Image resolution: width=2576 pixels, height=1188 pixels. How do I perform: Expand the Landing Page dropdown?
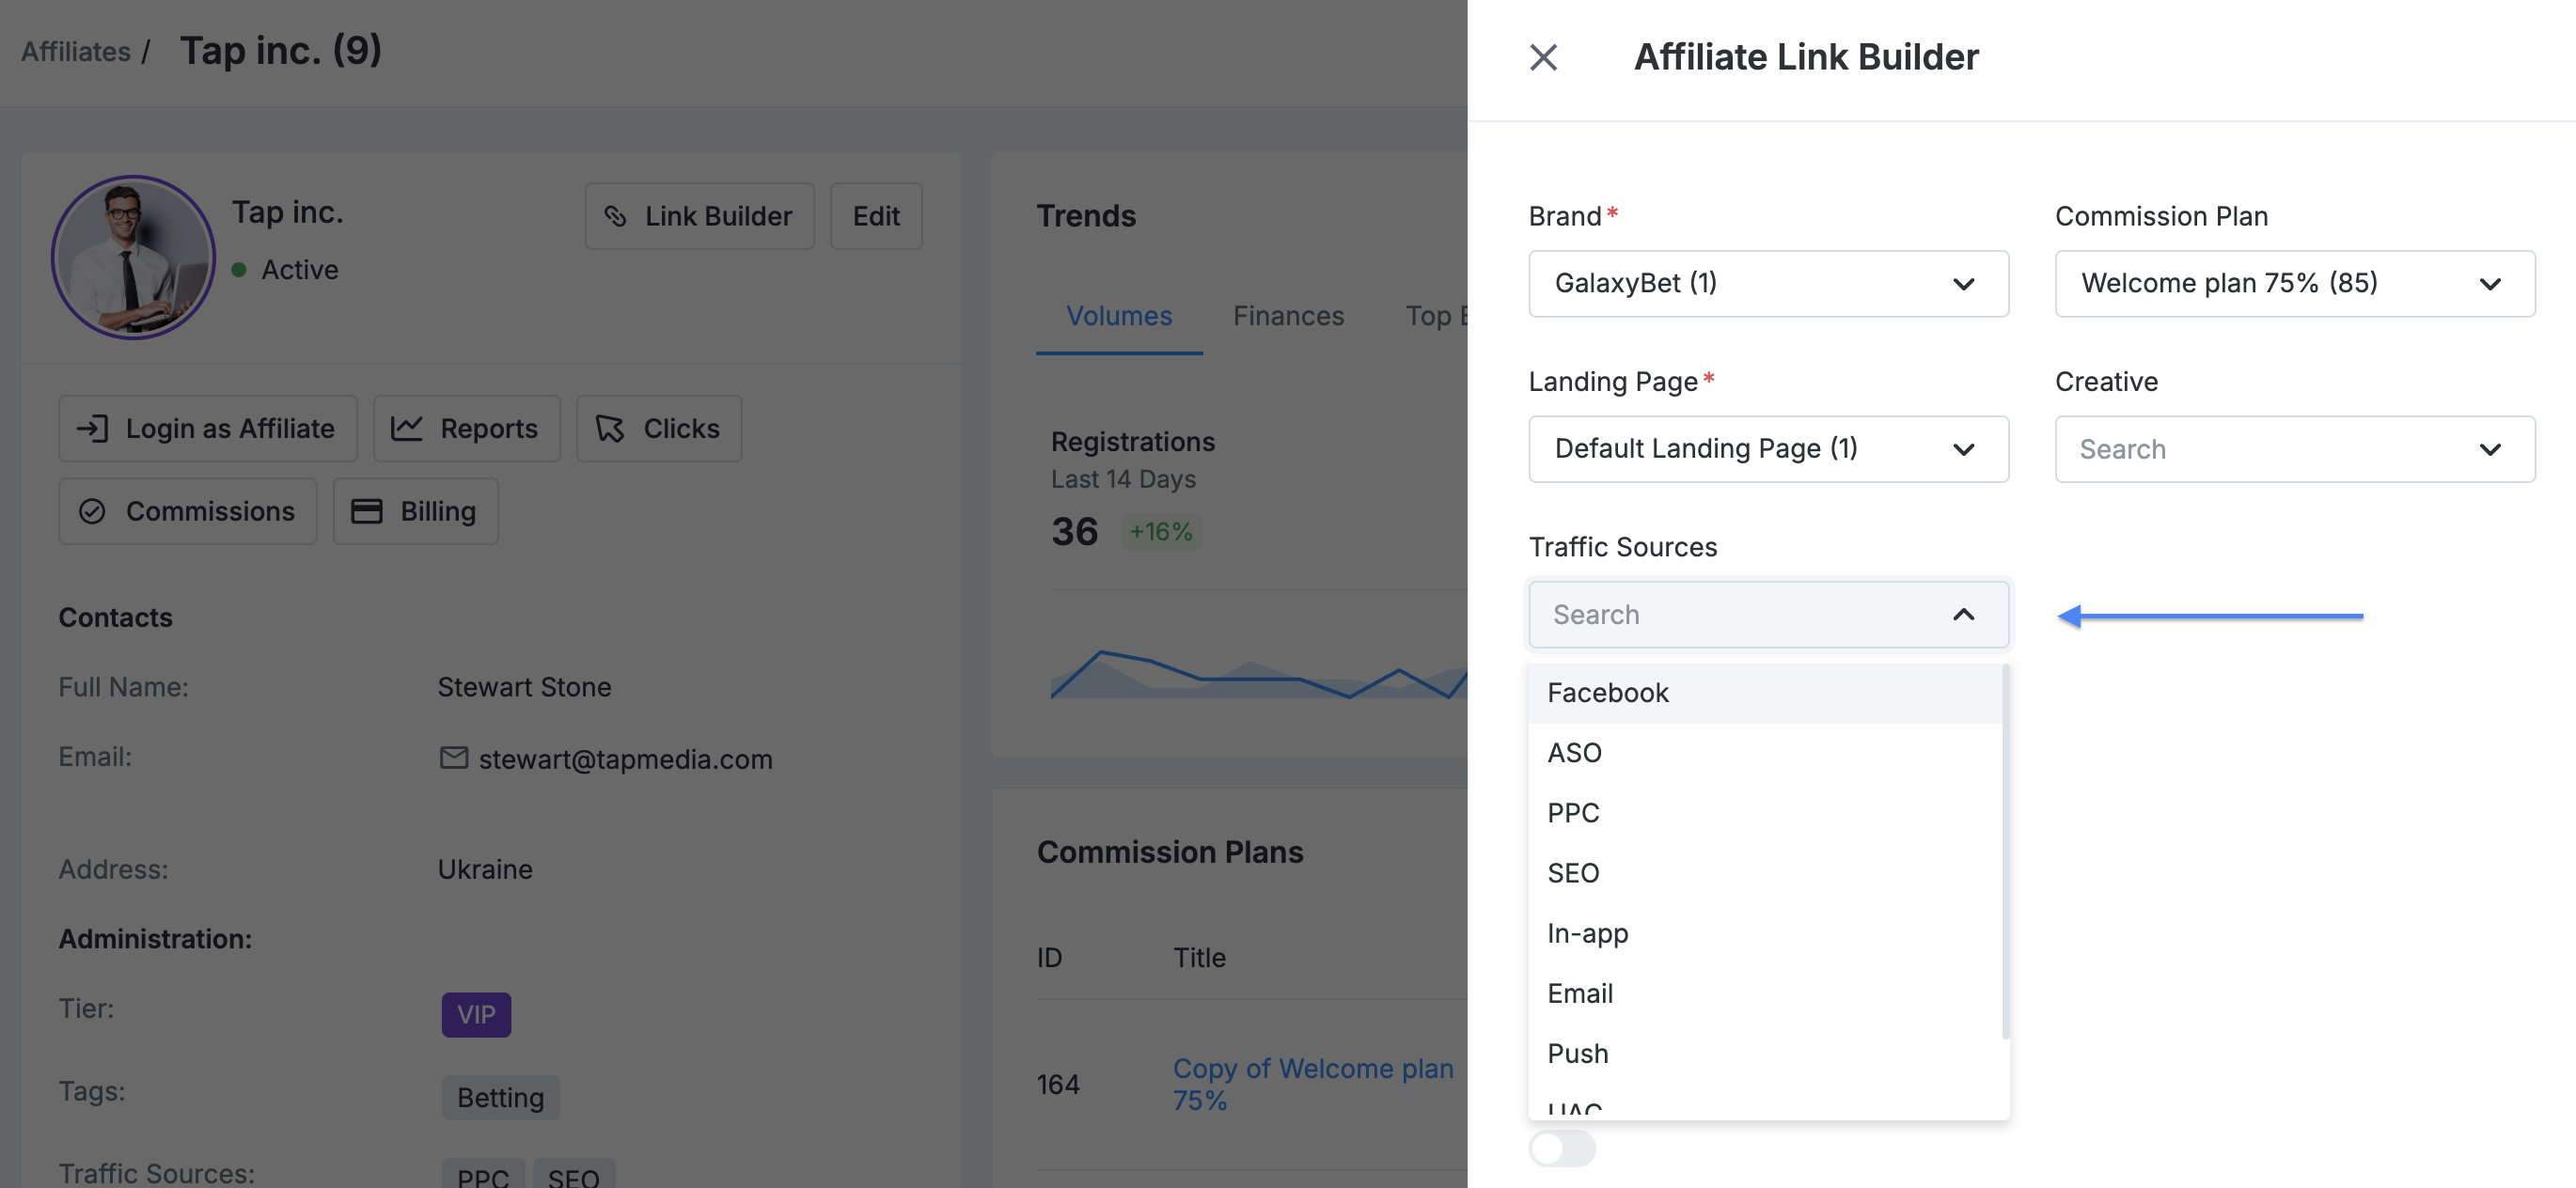[1768, 449]
